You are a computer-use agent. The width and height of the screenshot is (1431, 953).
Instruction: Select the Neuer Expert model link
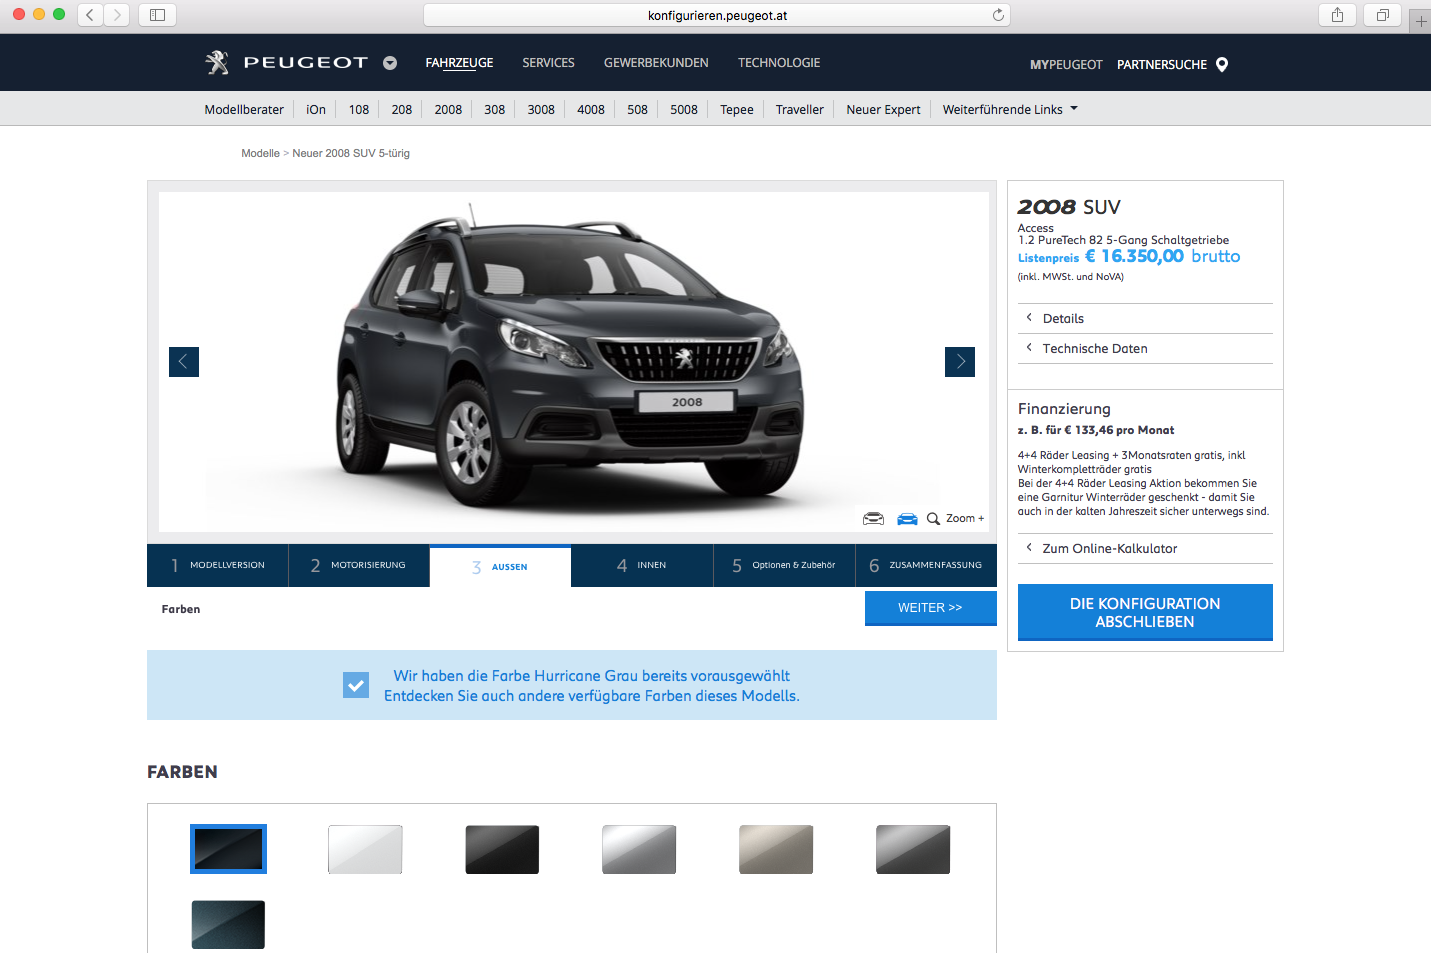(x=883, y=110)
